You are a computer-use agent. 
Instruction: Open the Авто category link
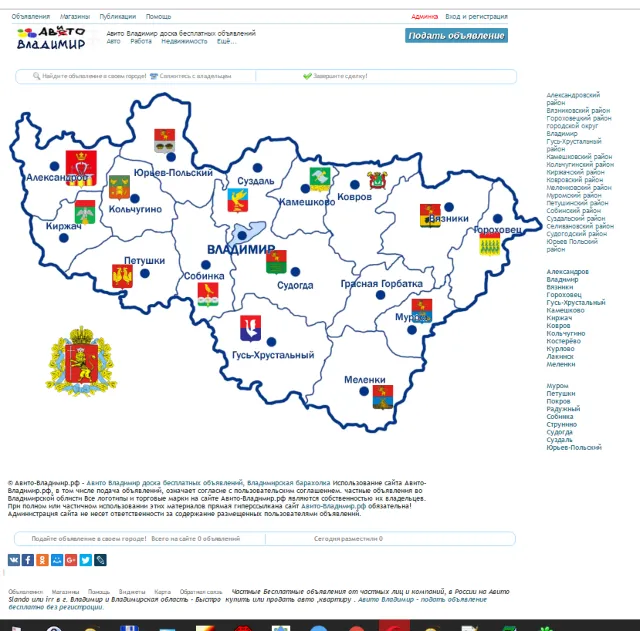pyautogui.click(x=113, y=41)
